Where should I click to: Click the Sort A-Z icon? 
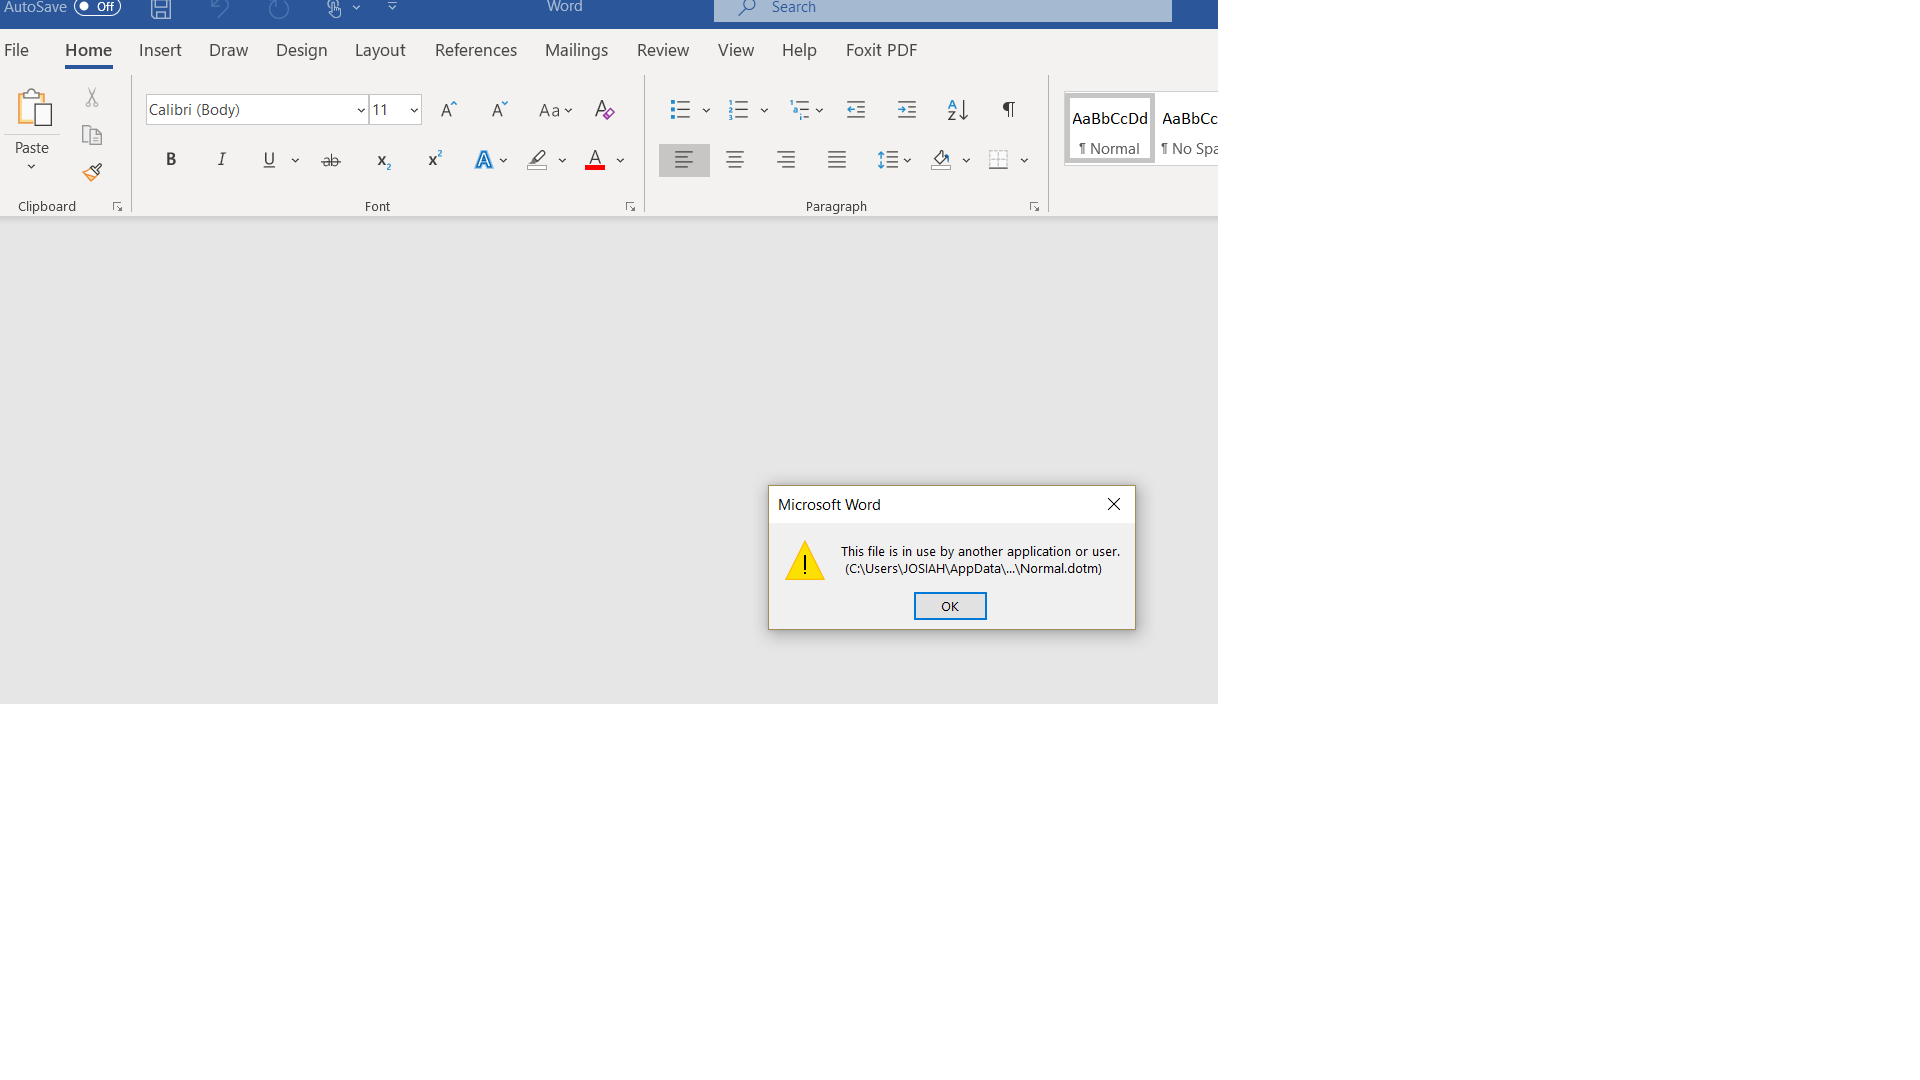pyautogui.click(x=957, y=110)
